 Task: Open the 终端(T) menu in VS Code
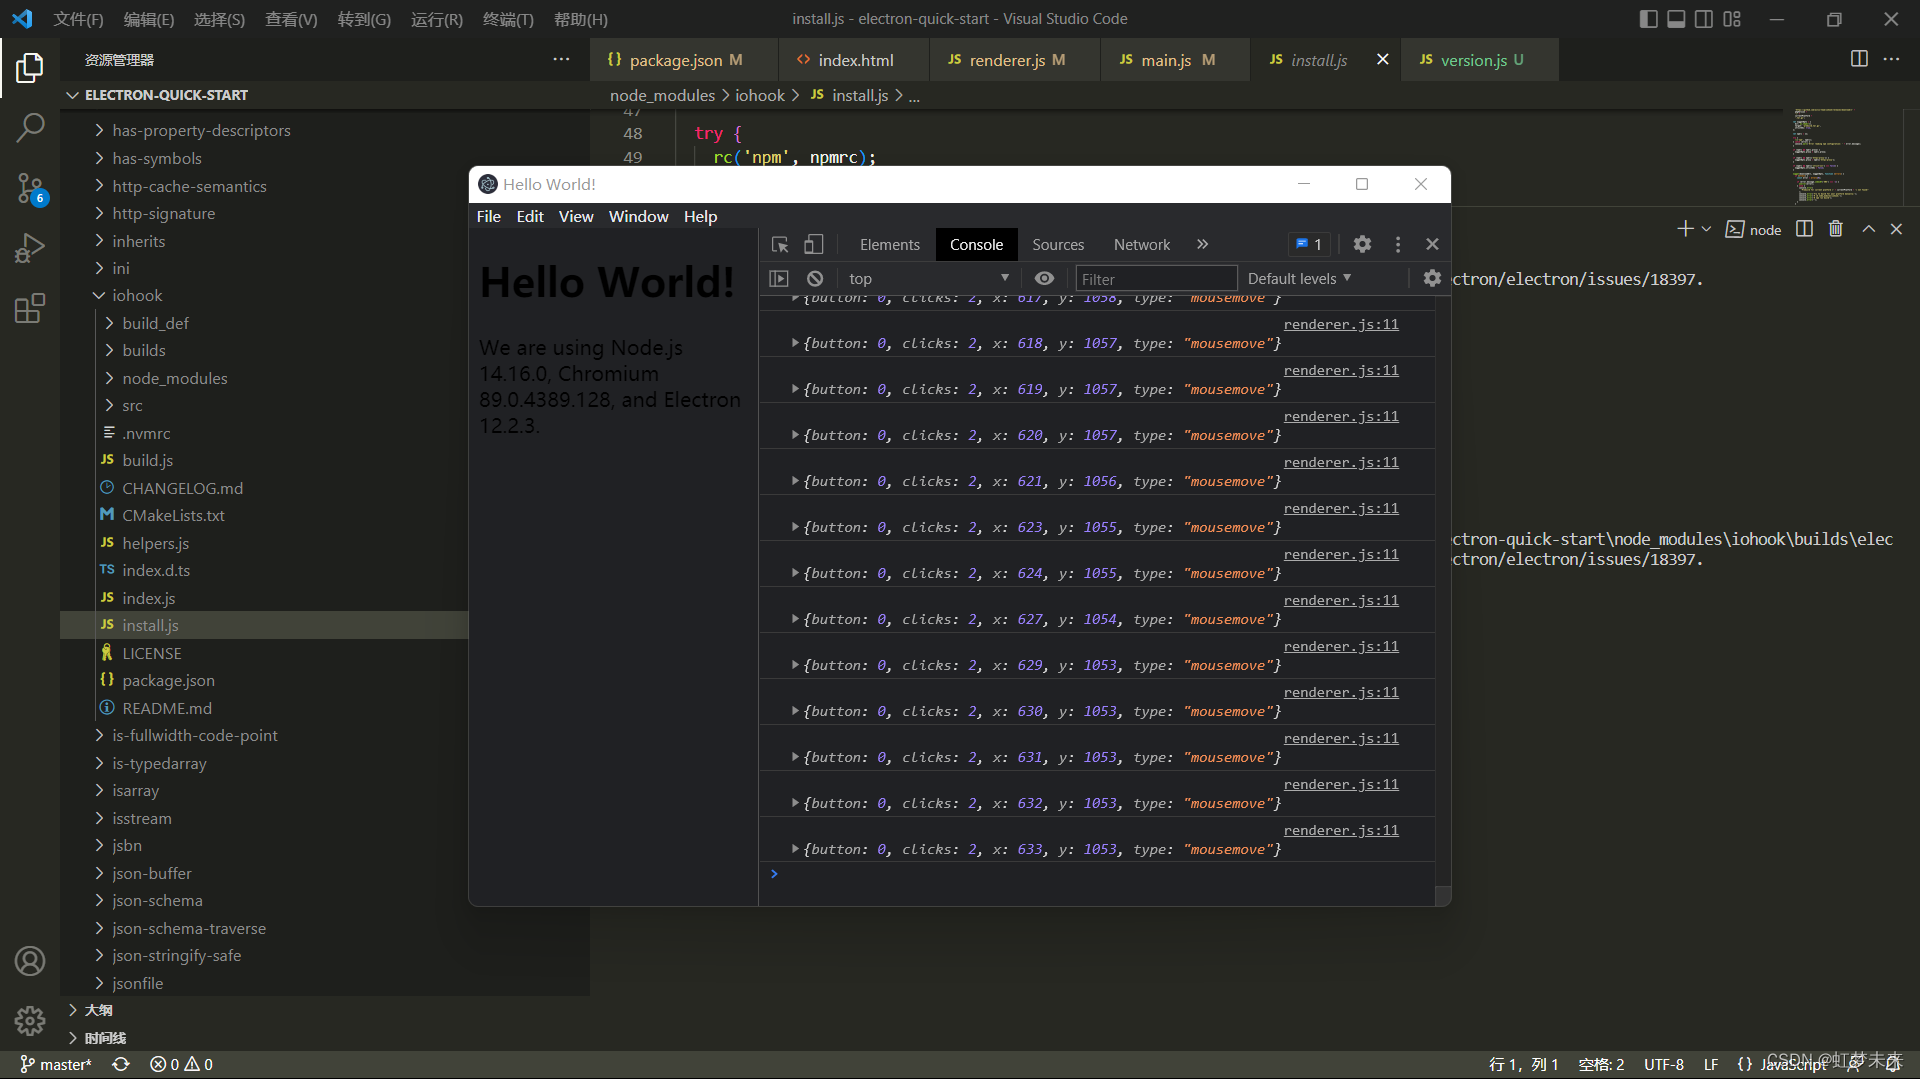coord(508,19)
